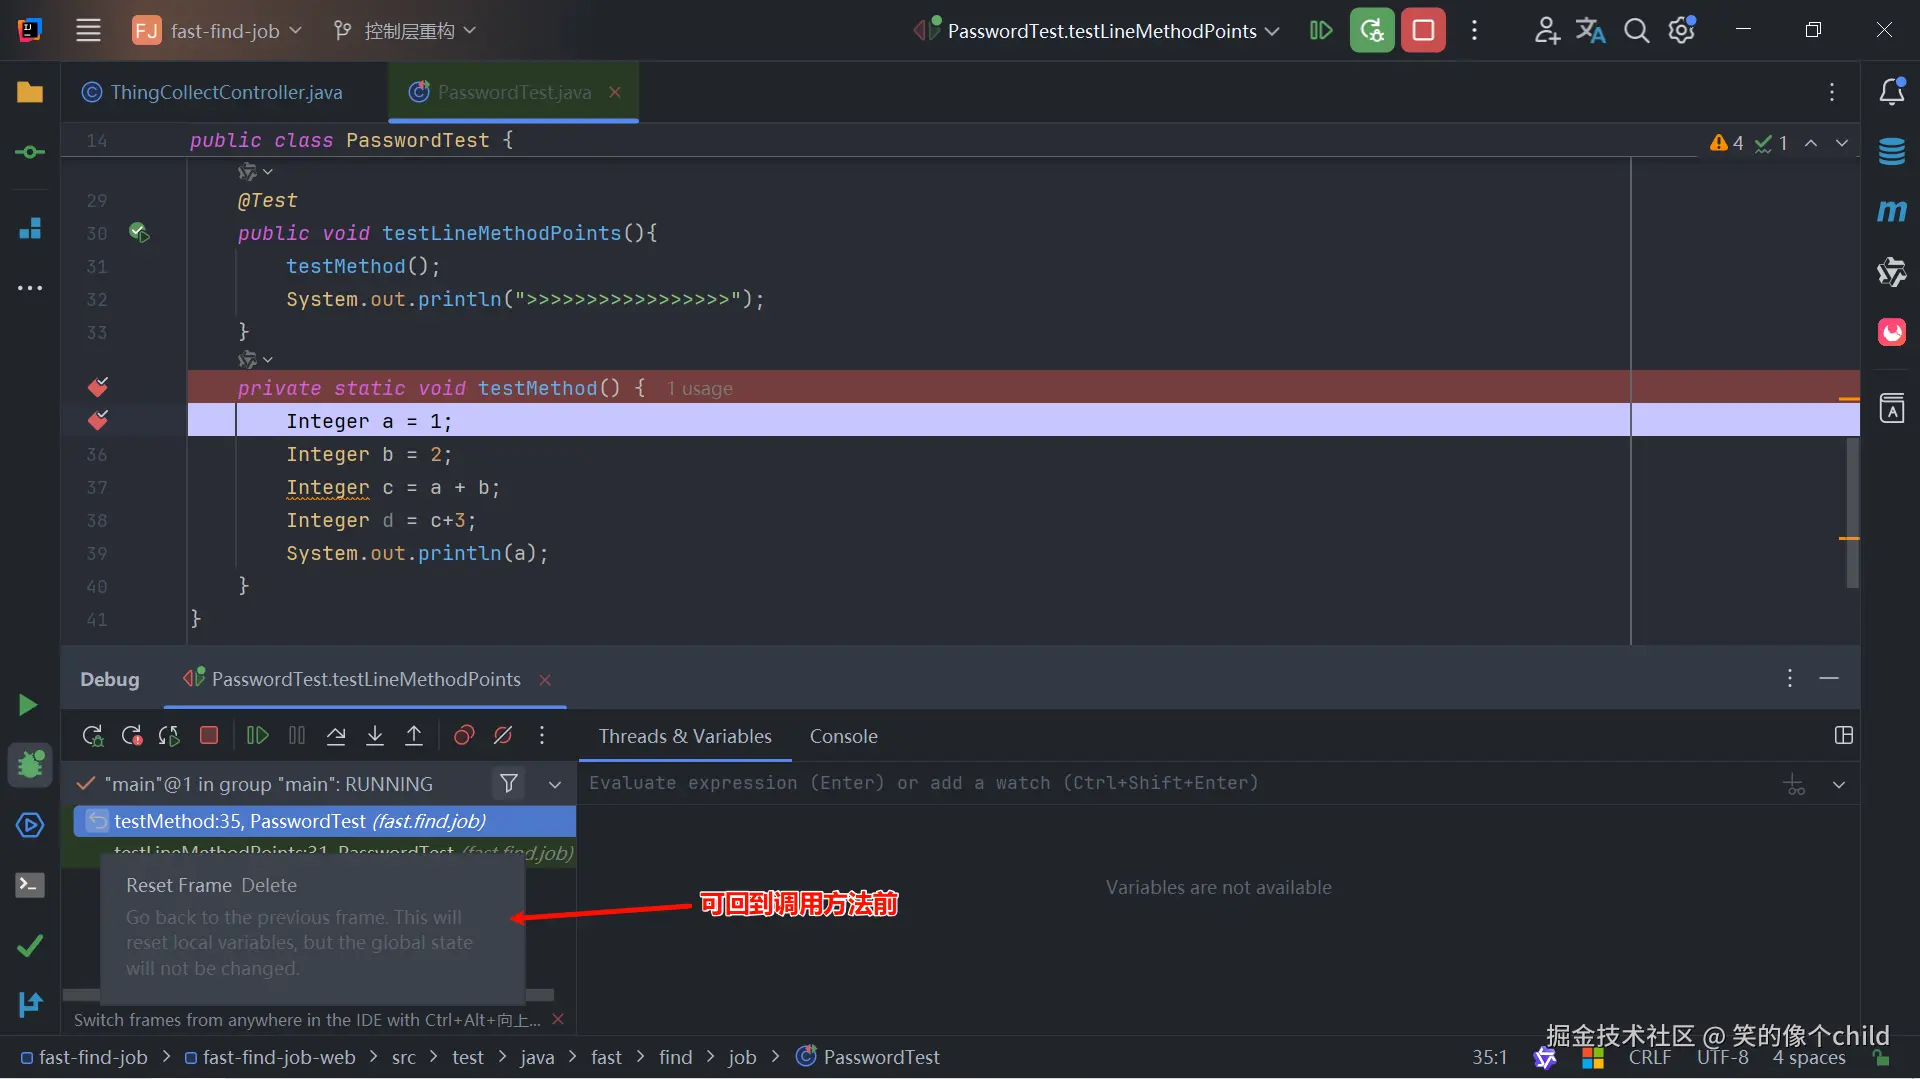Open Code With Me collaboration icon
Viewport: 1920px width, 1079px height.
1546,30
